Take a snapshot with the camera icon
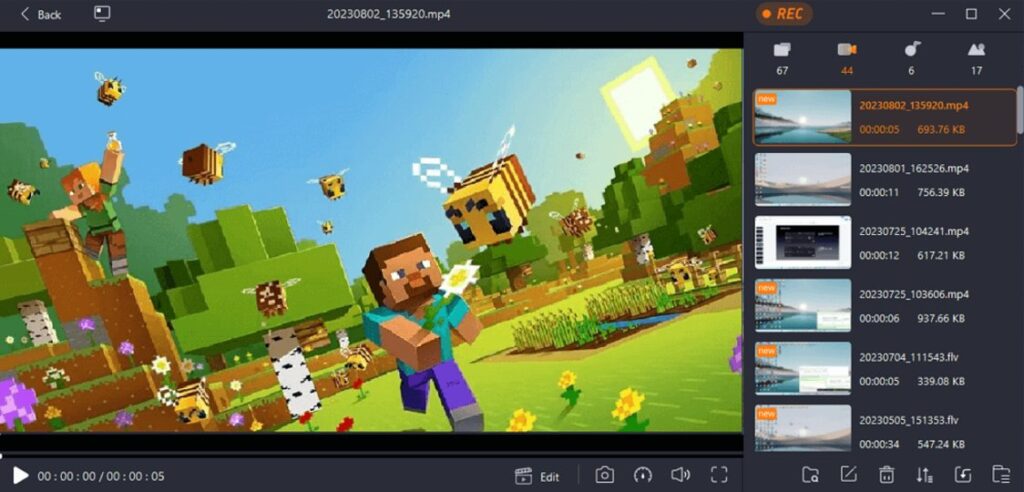 (x=605, y=475)
